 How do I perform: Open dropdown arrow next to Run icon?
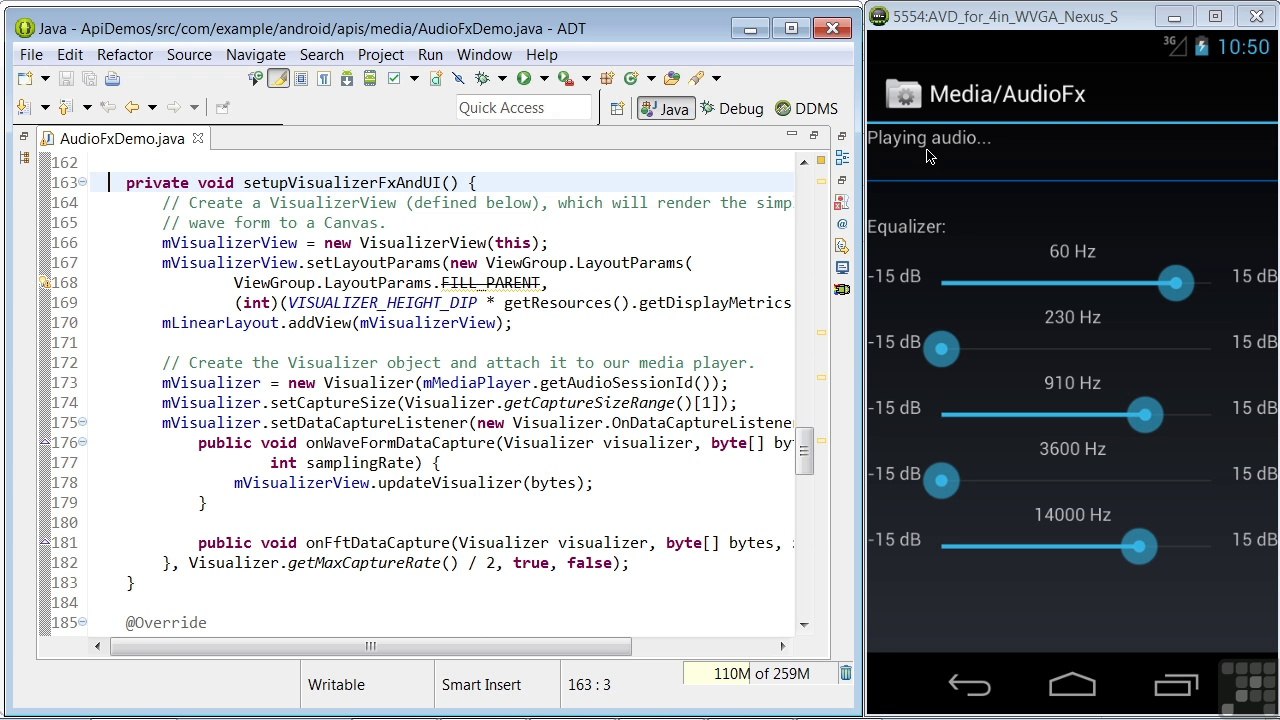[544, 78]
